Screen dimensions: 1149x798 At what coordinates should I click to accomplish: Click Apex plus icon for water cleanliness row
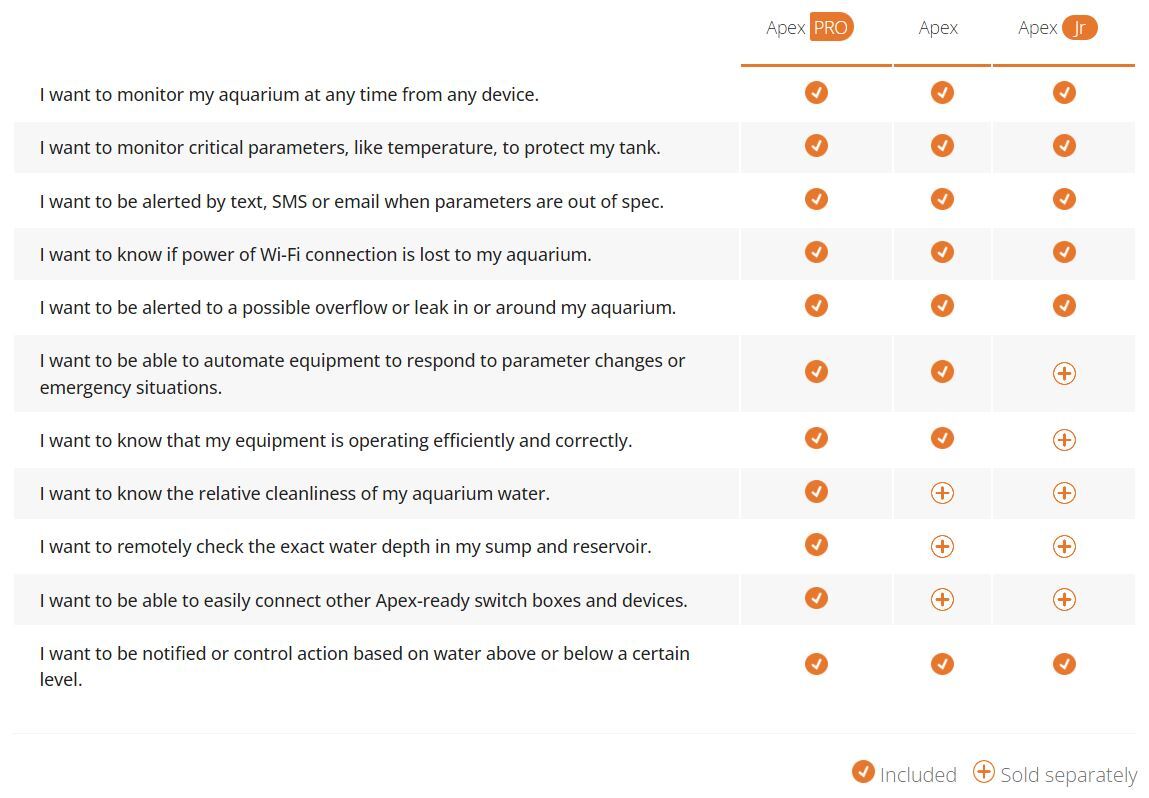942,493
